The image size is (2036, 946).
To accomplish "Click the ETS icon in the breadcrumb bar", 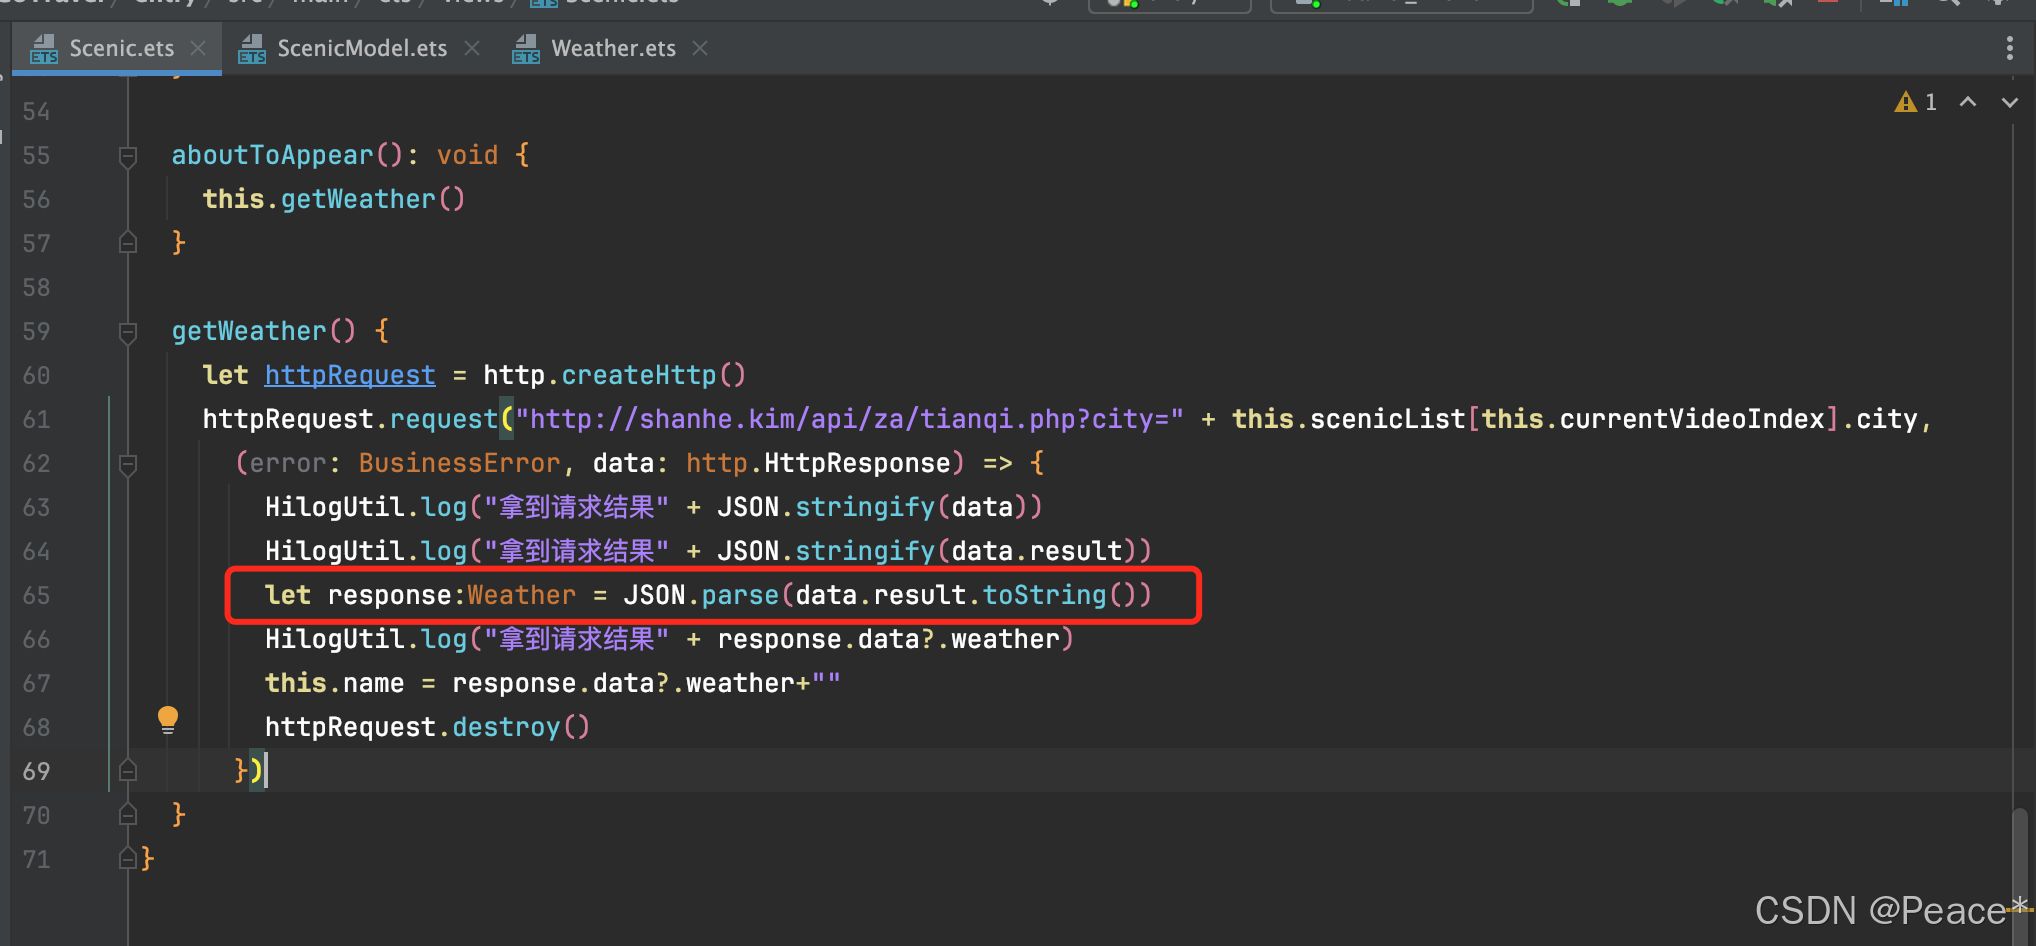I will [543, 4].
